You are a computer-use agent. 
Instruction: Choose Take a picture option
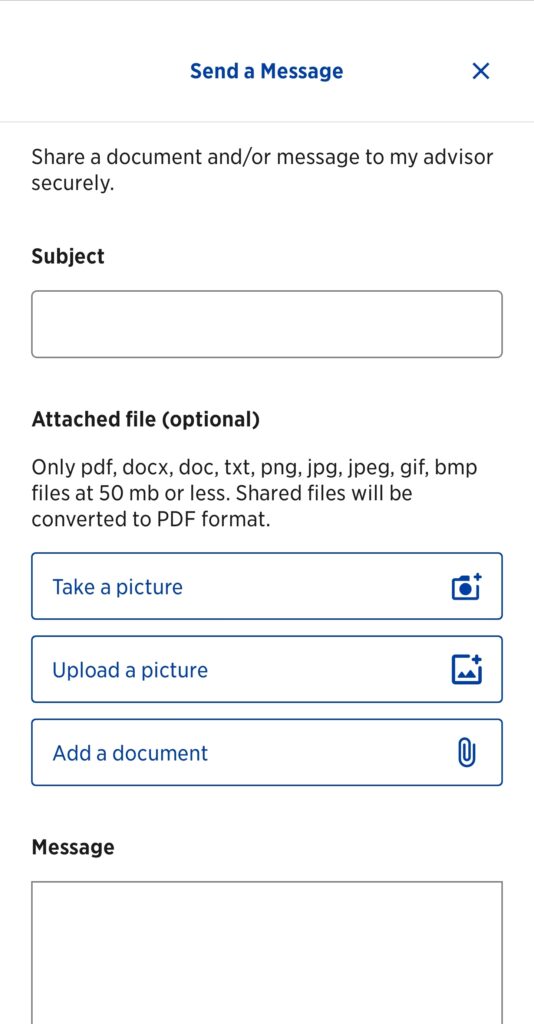pos(267,586)
